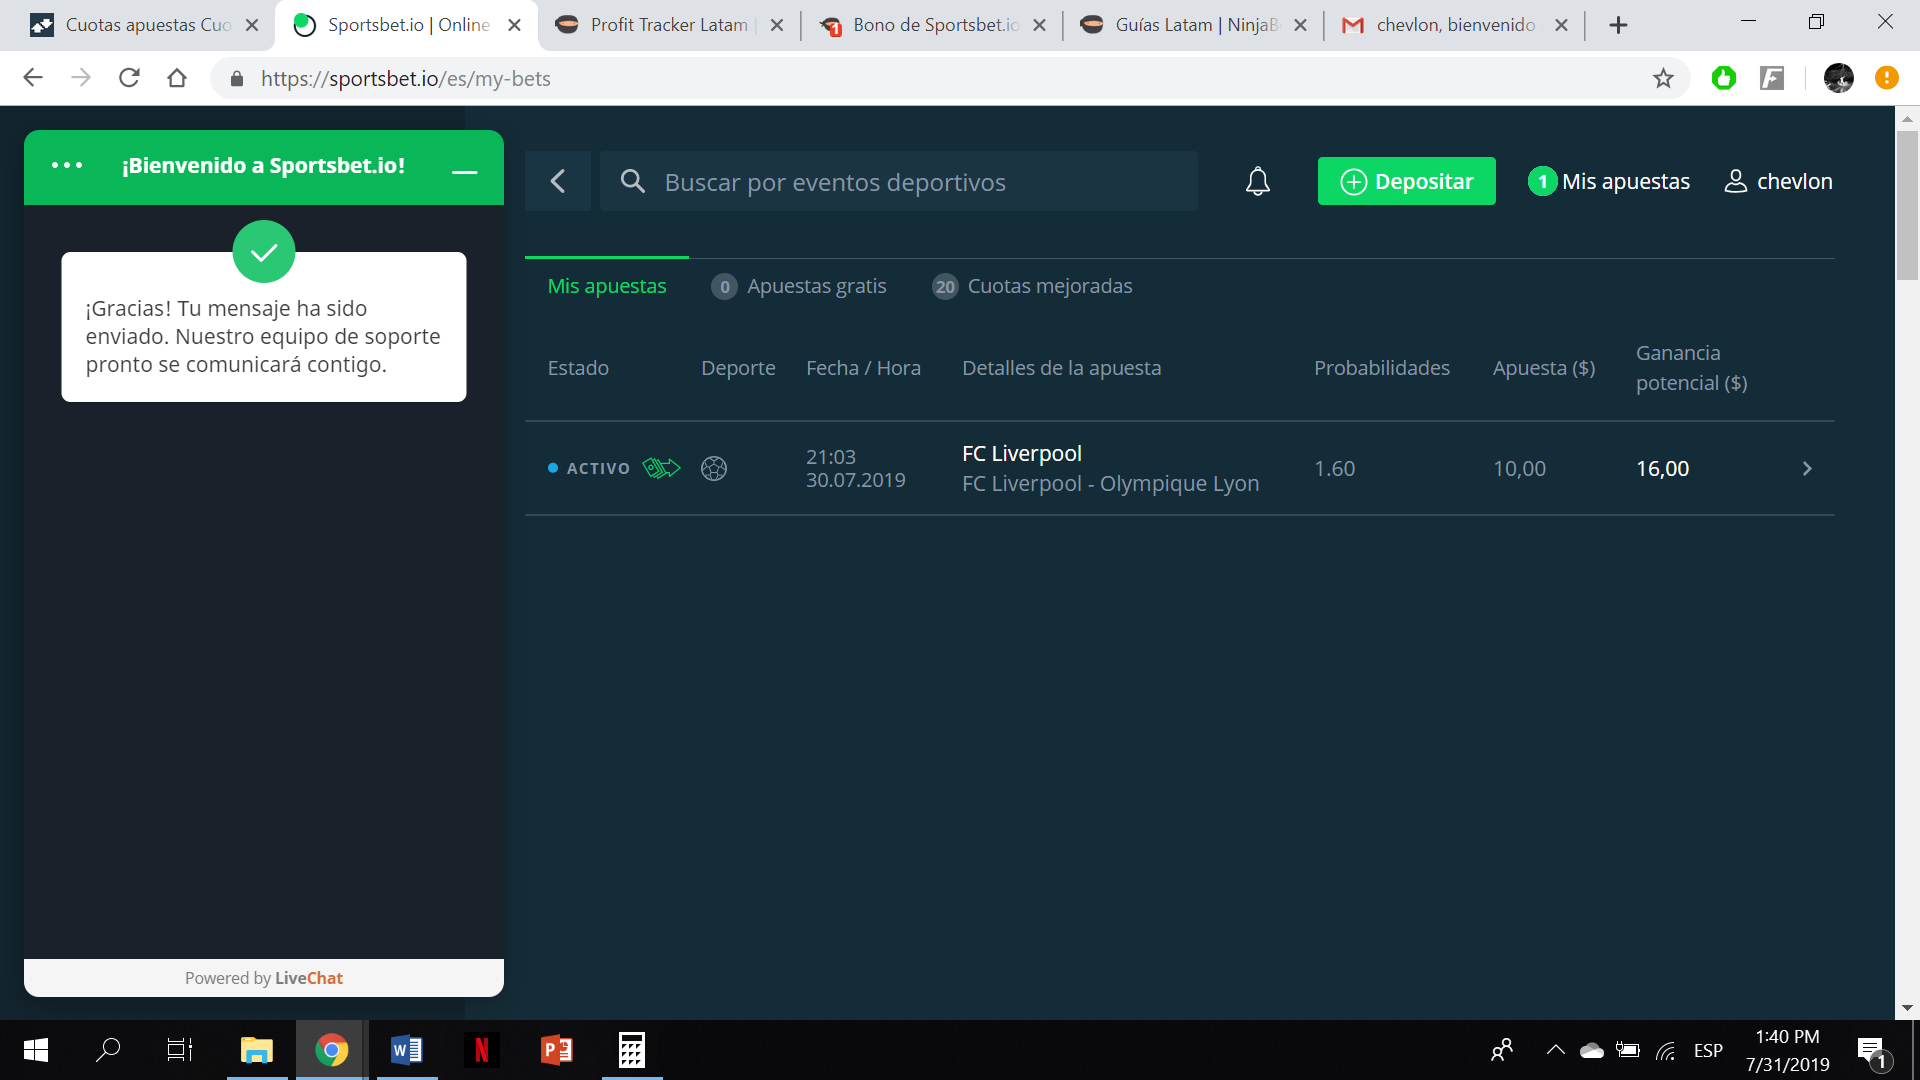Open Task View on taskbar
The height and width of the screenshot is (1080, 1920).
pyautogui.click(x=180, y=1050)
